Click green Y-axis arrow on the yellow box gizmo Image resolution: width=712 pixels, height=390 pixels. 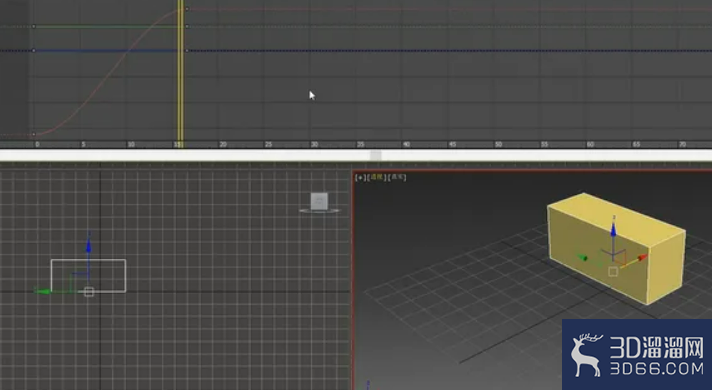pyautogui.click(x=582, y=257)
